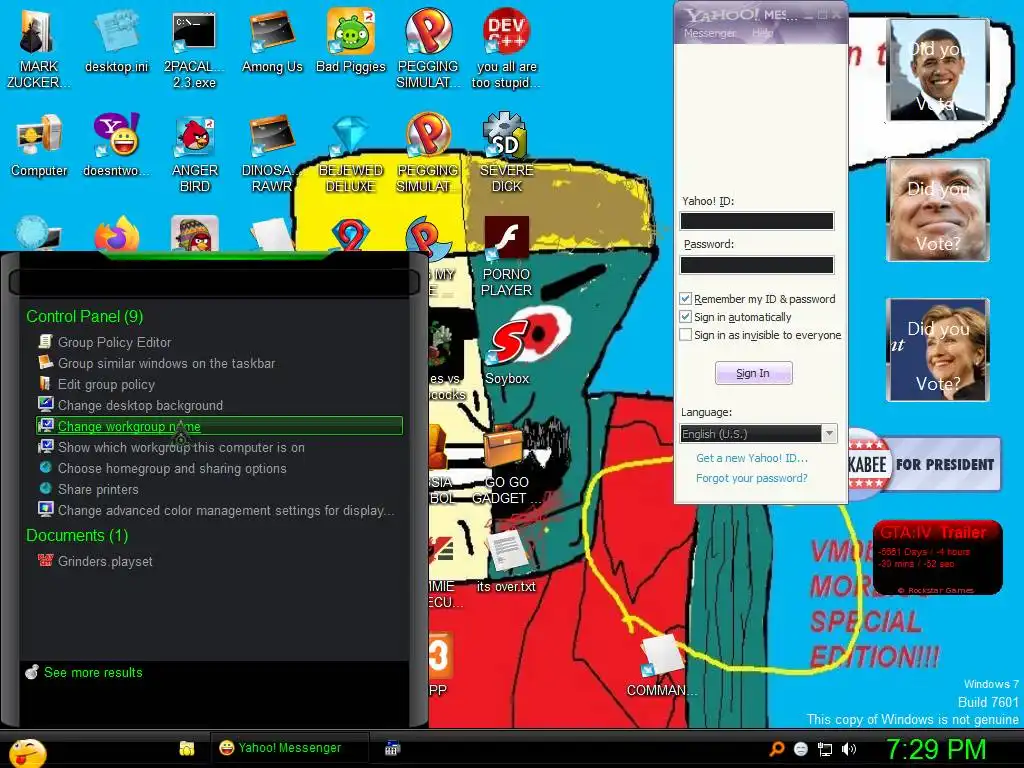Open the MARK ZUCKER... desktop icon

39,48
